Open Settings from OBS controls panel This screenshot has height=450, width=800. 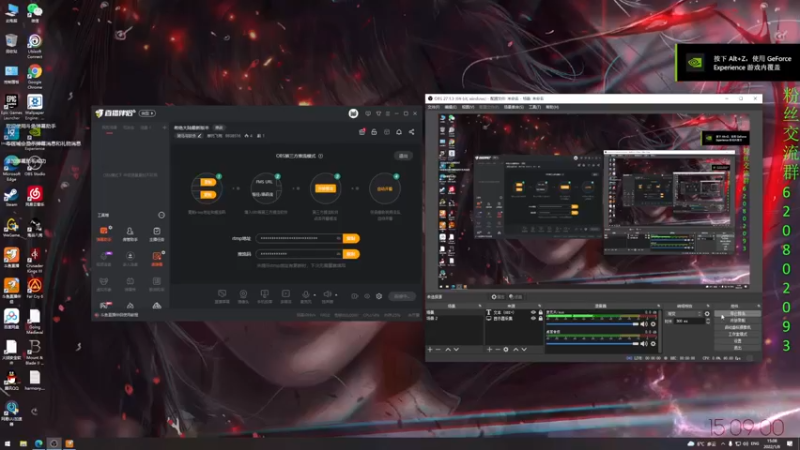[x=737, y=341]
